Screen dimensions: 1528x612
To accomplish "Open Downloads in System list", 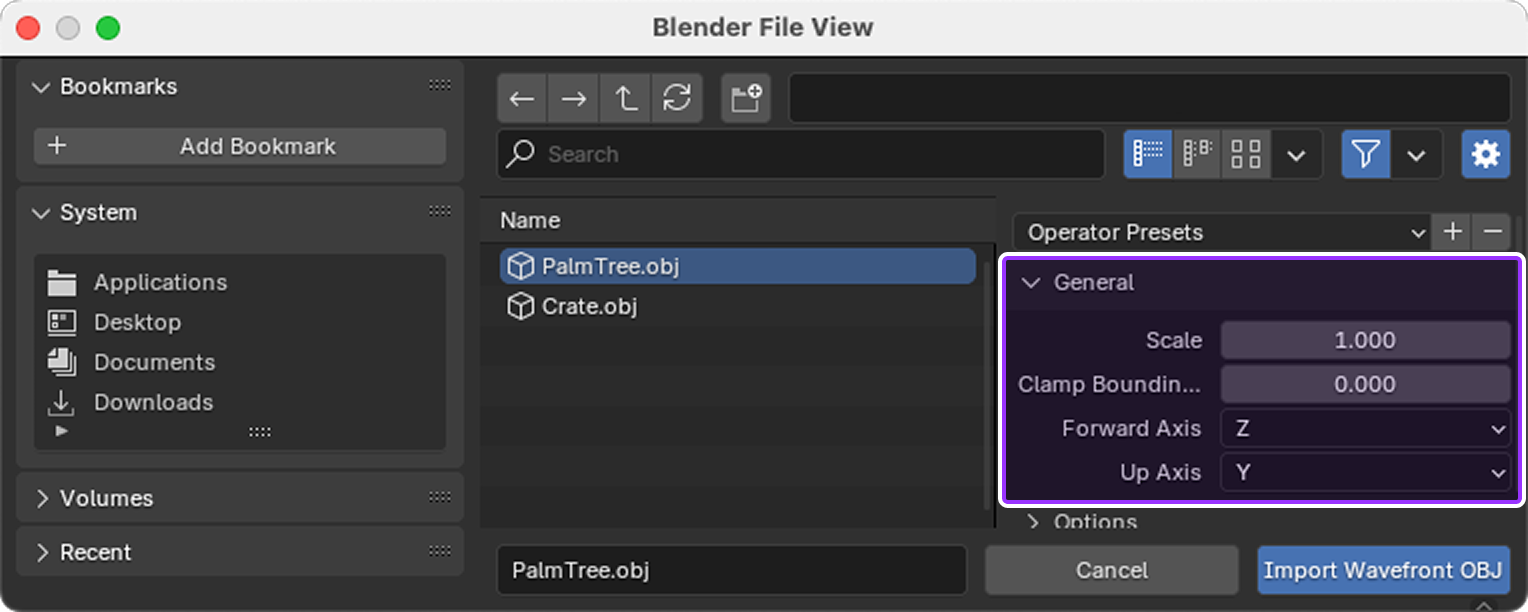I will click(x=154, y=402).
